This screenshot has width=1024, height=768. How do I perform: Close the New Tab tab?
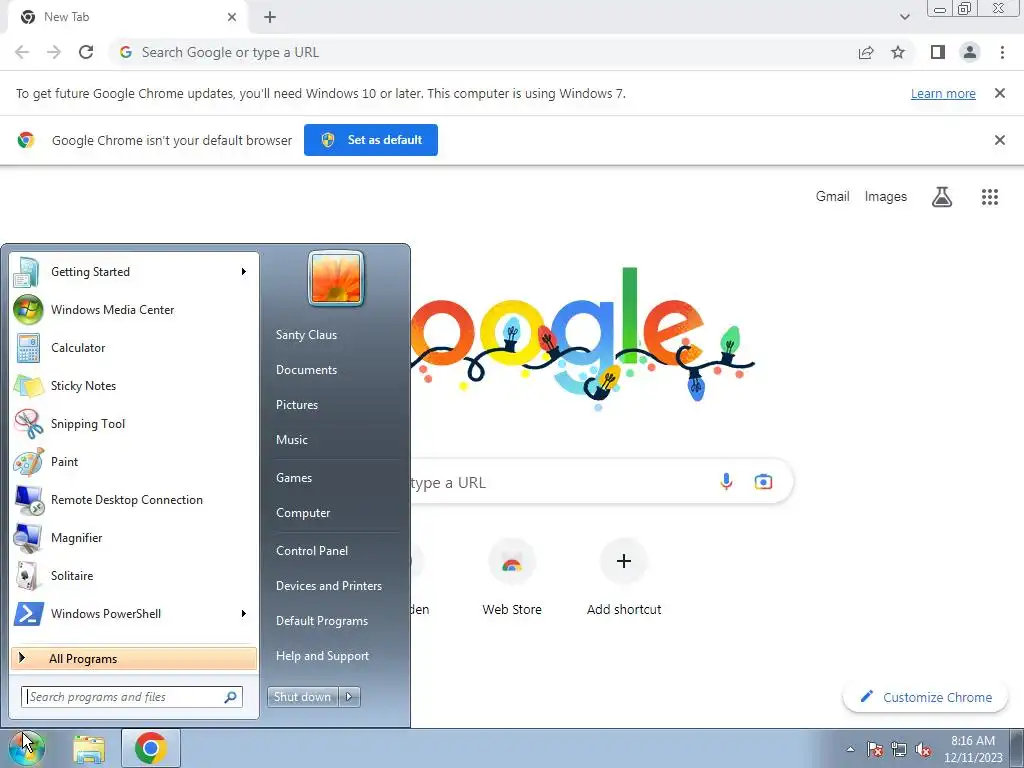232,17
